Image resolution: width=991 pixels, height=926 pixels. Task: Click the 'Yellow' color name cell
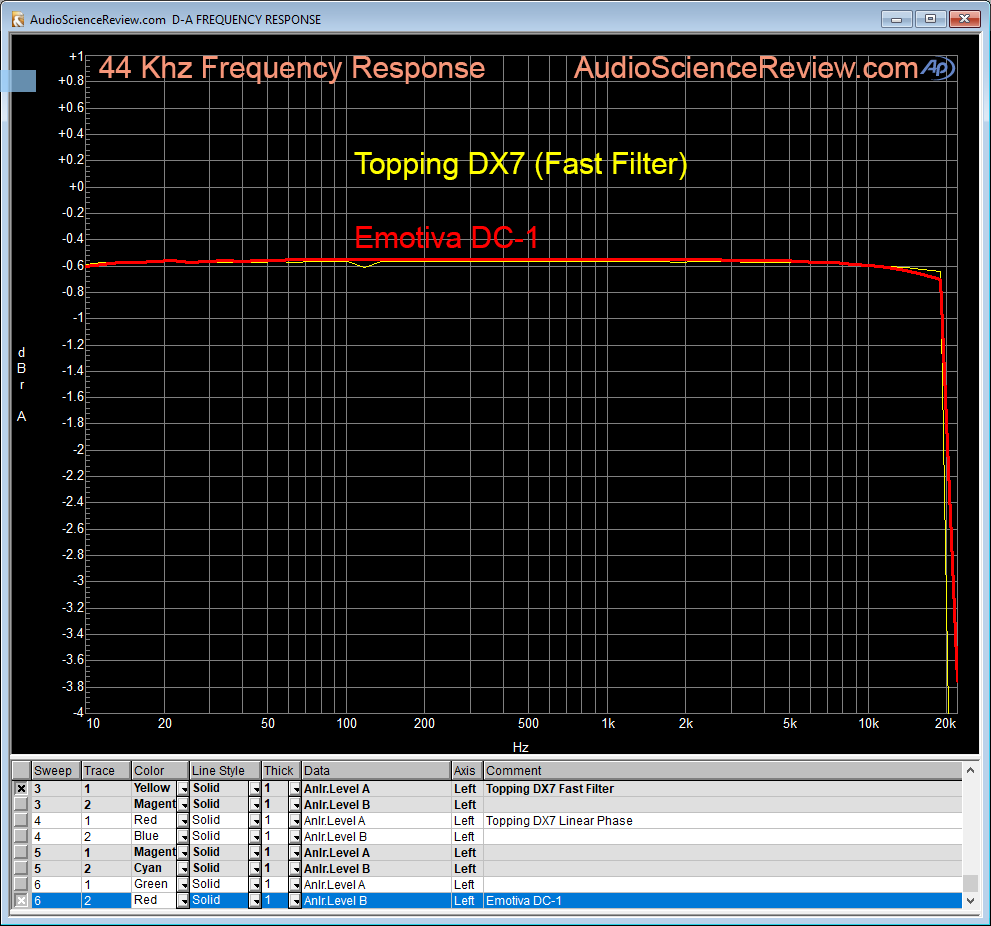click(x=154, y=788)
